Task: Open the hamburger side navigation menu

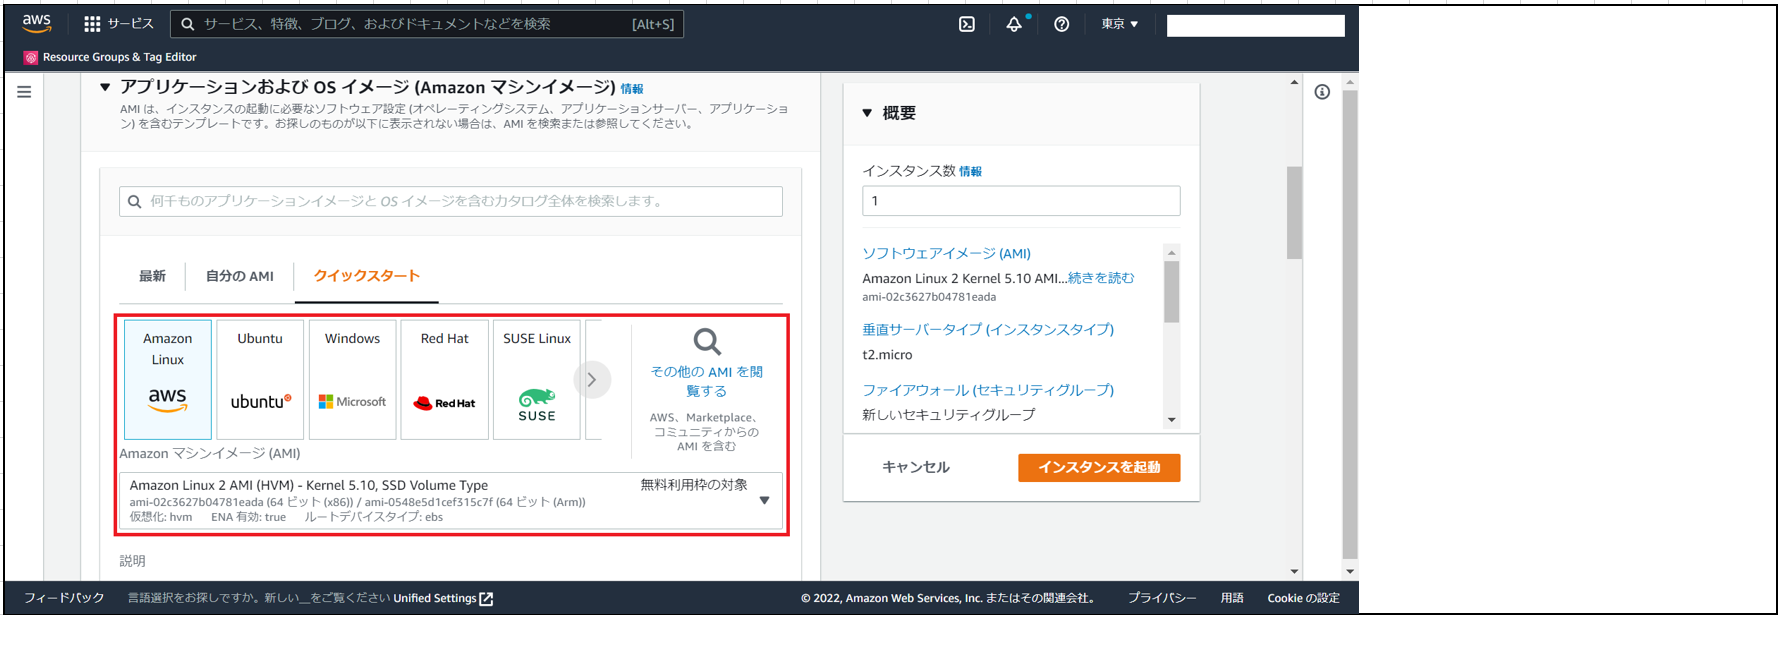Action: (24, 92)
